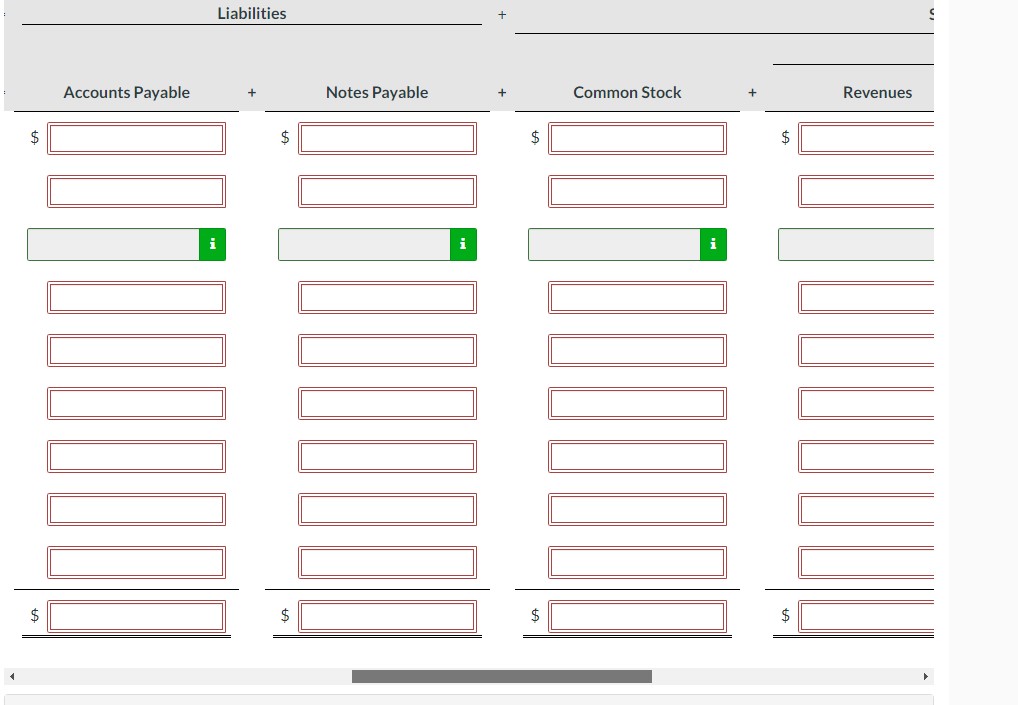Click the info icon under Common Stock
This screenshot has width=1018, height=705.
[x=713, y=244]
